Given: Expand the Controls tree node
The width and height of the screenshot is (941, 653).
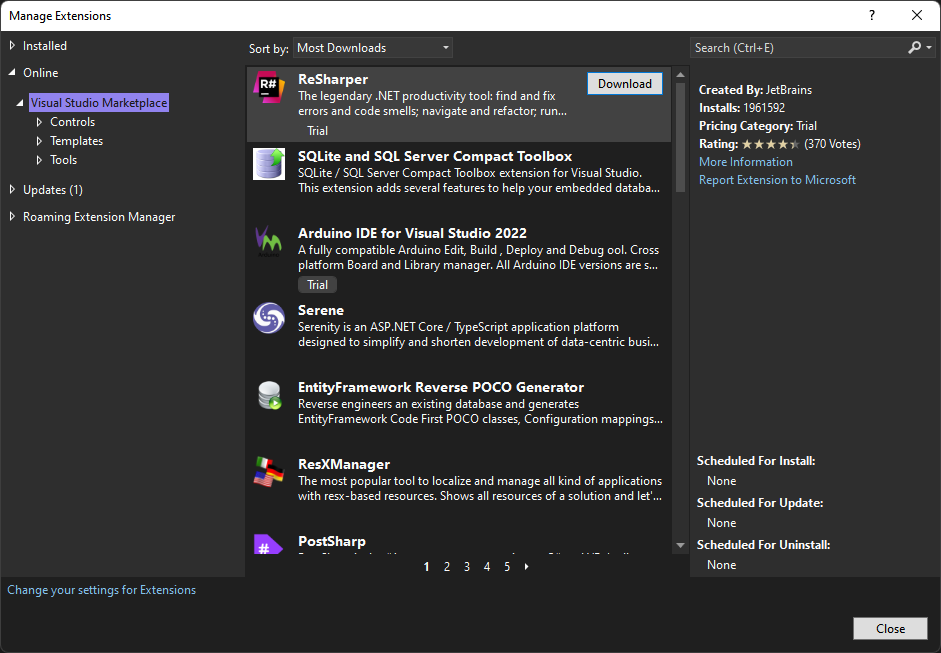Looking at the screenshot, I should [40, 122].
